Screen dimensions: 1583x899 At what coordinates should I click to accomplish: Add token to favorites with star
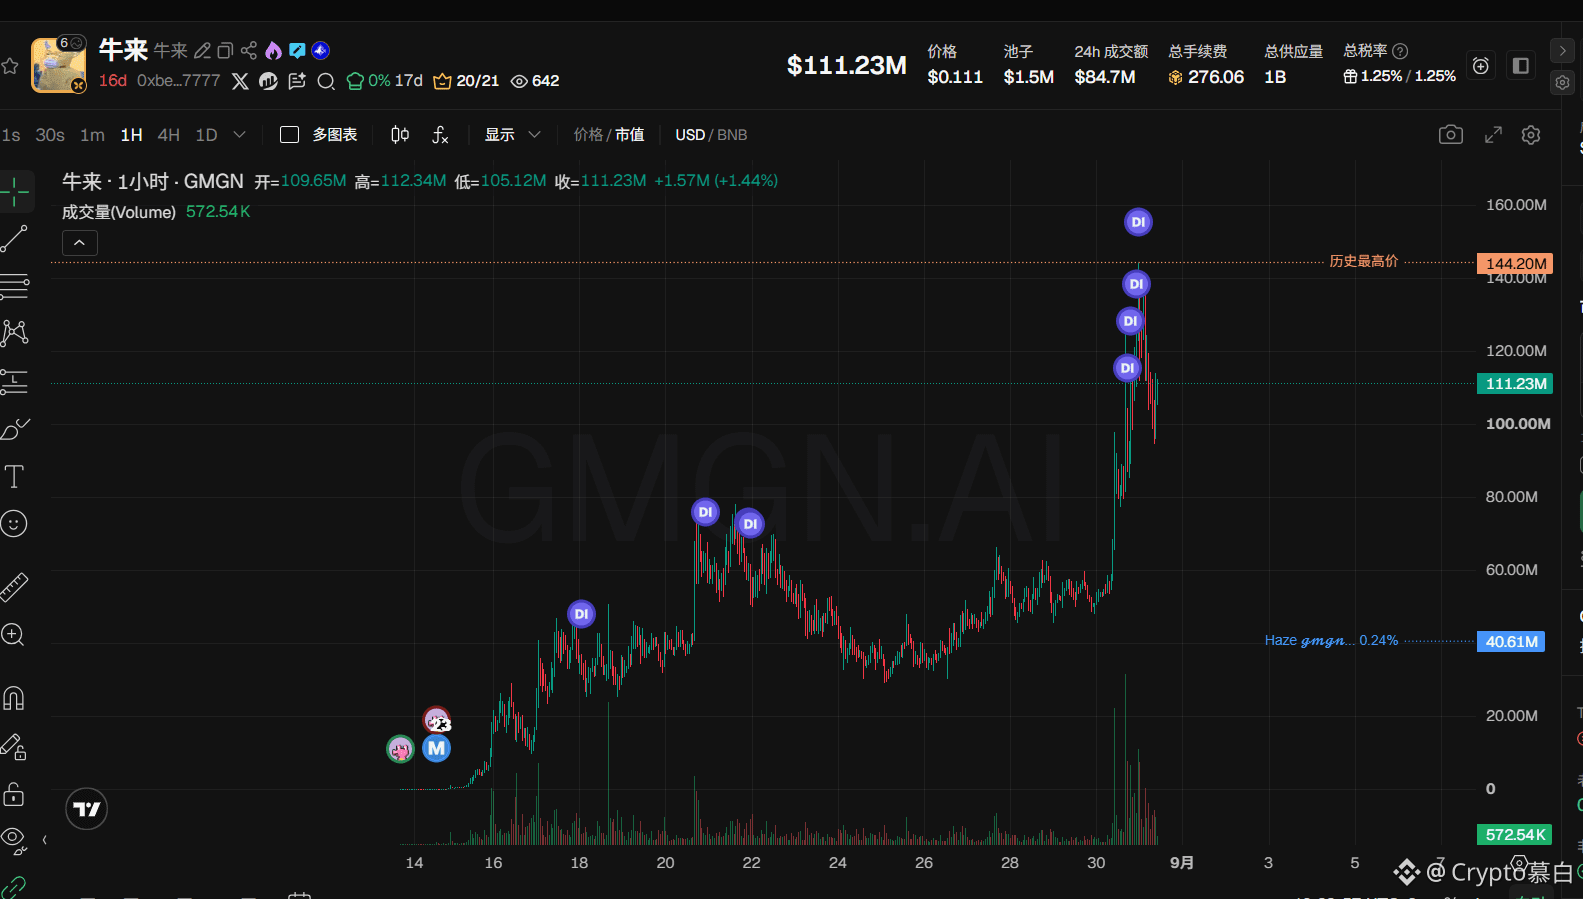point(10,66)
